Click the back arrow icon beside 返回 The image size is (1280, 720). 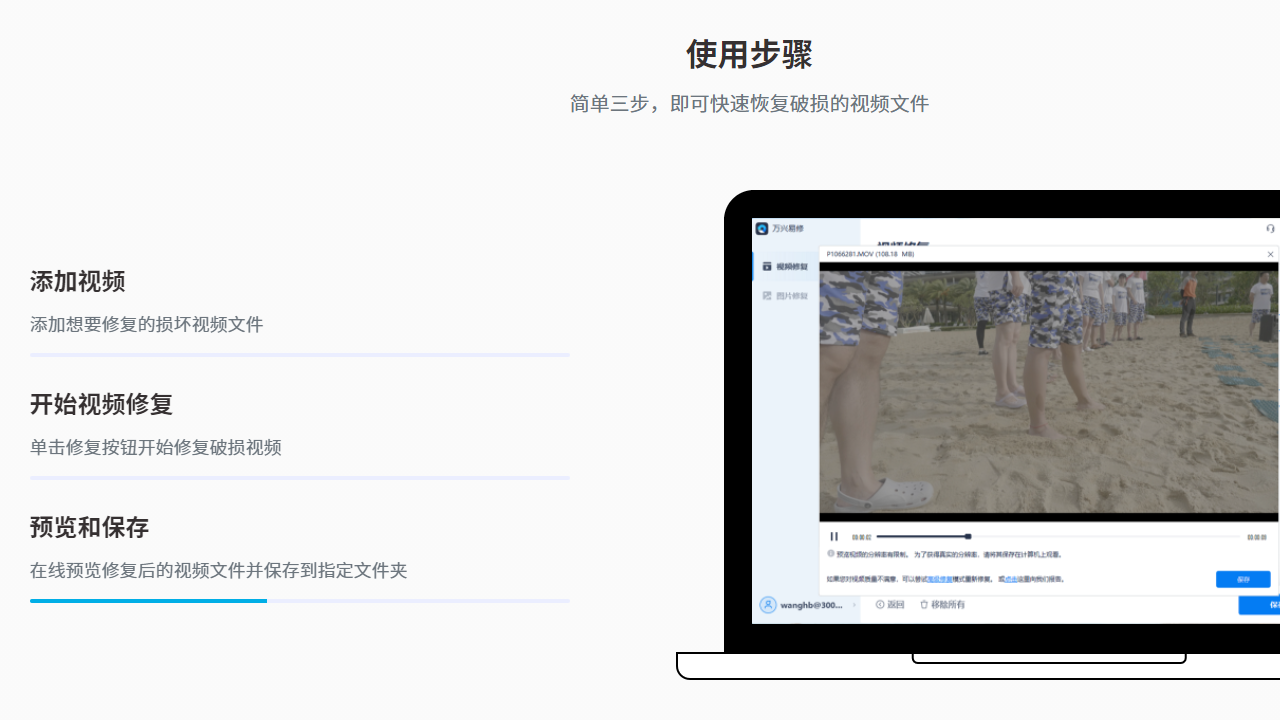coord(880,605)
